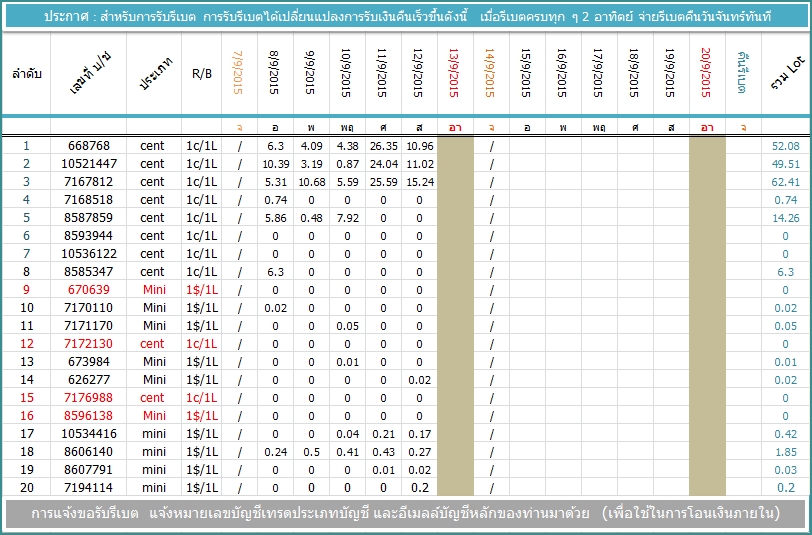Select the 11.02 cell
This screenshot has width=812, height=535.
pyautogui.click(x=419, y=164)
